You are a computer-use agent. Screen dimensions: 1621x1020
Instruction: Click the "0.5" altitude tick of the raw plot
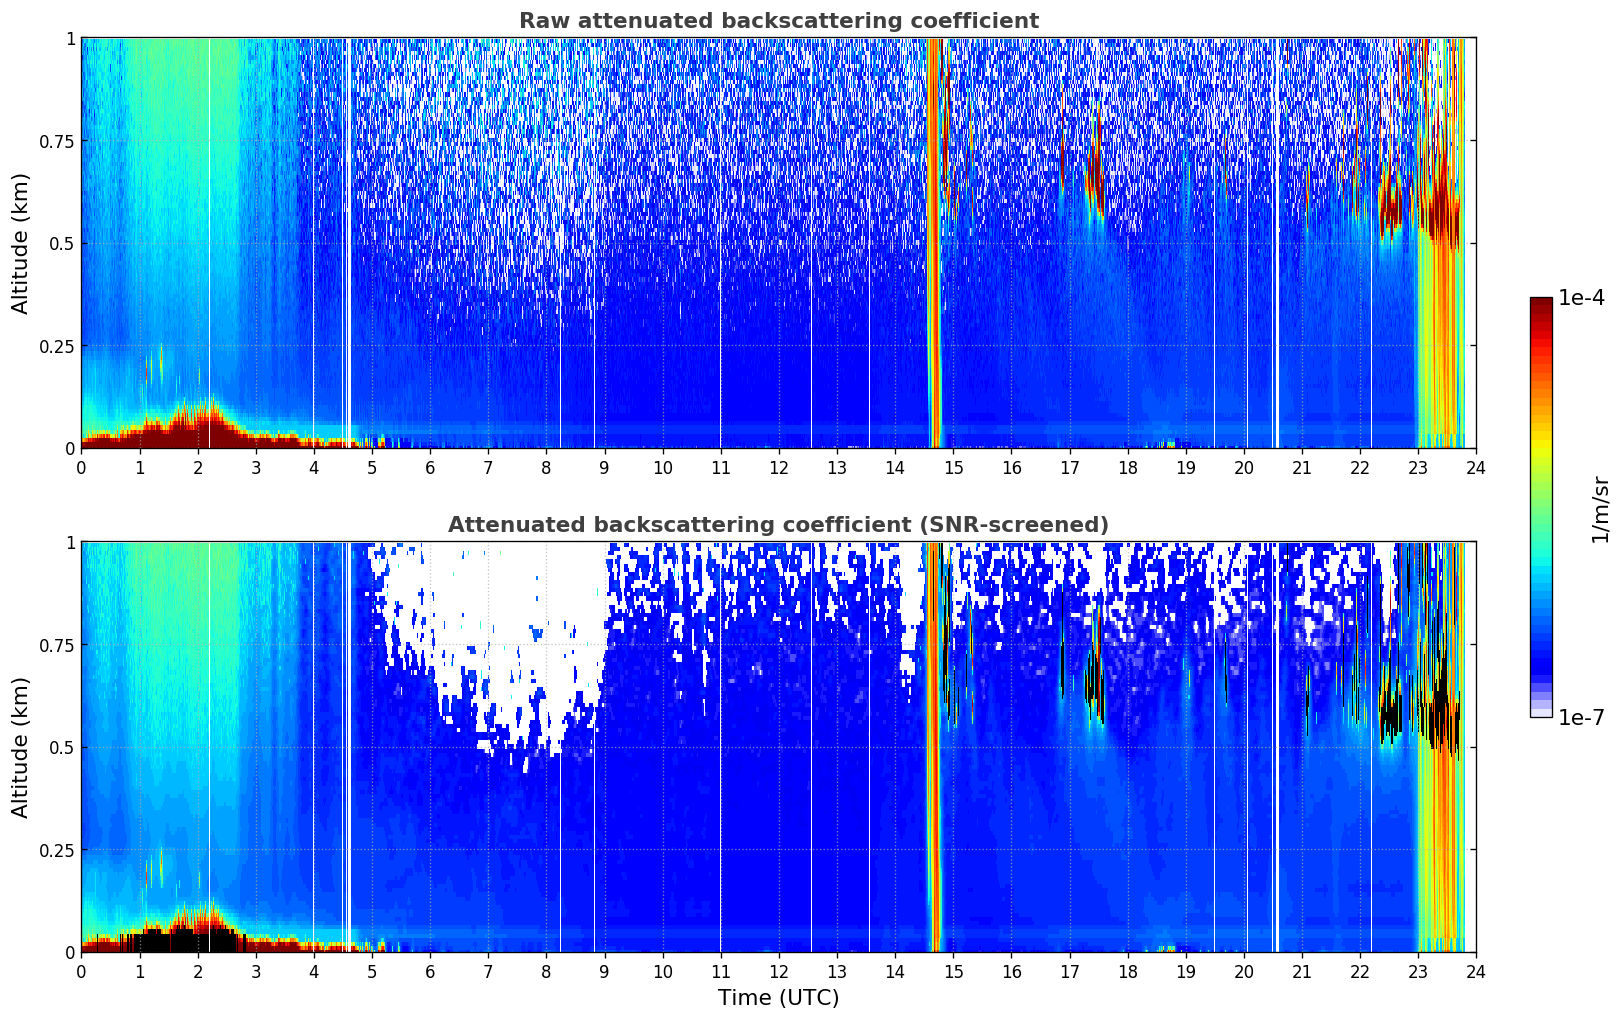click(61, 243)
